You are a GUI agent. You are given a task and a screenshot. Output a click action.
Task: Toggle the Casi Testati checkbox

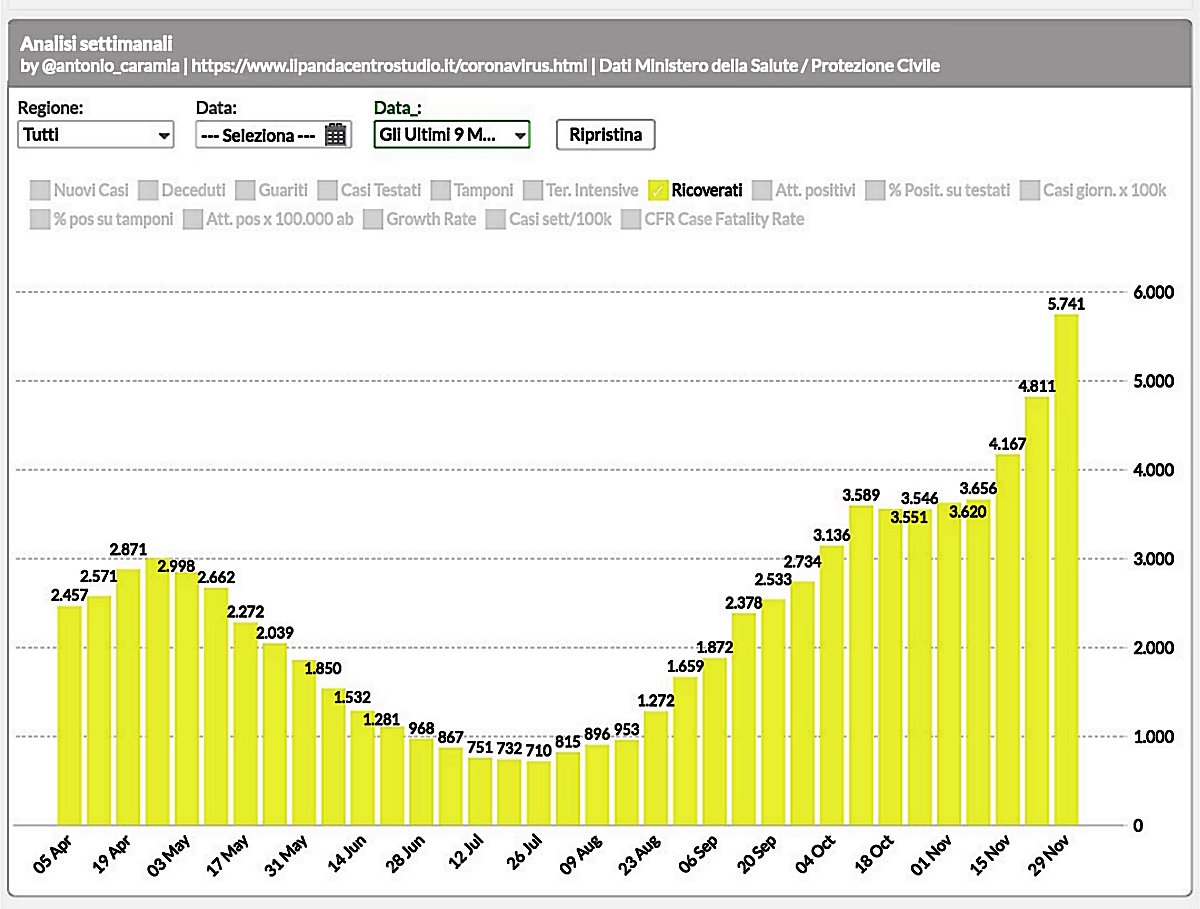click(x=327, y=190)
